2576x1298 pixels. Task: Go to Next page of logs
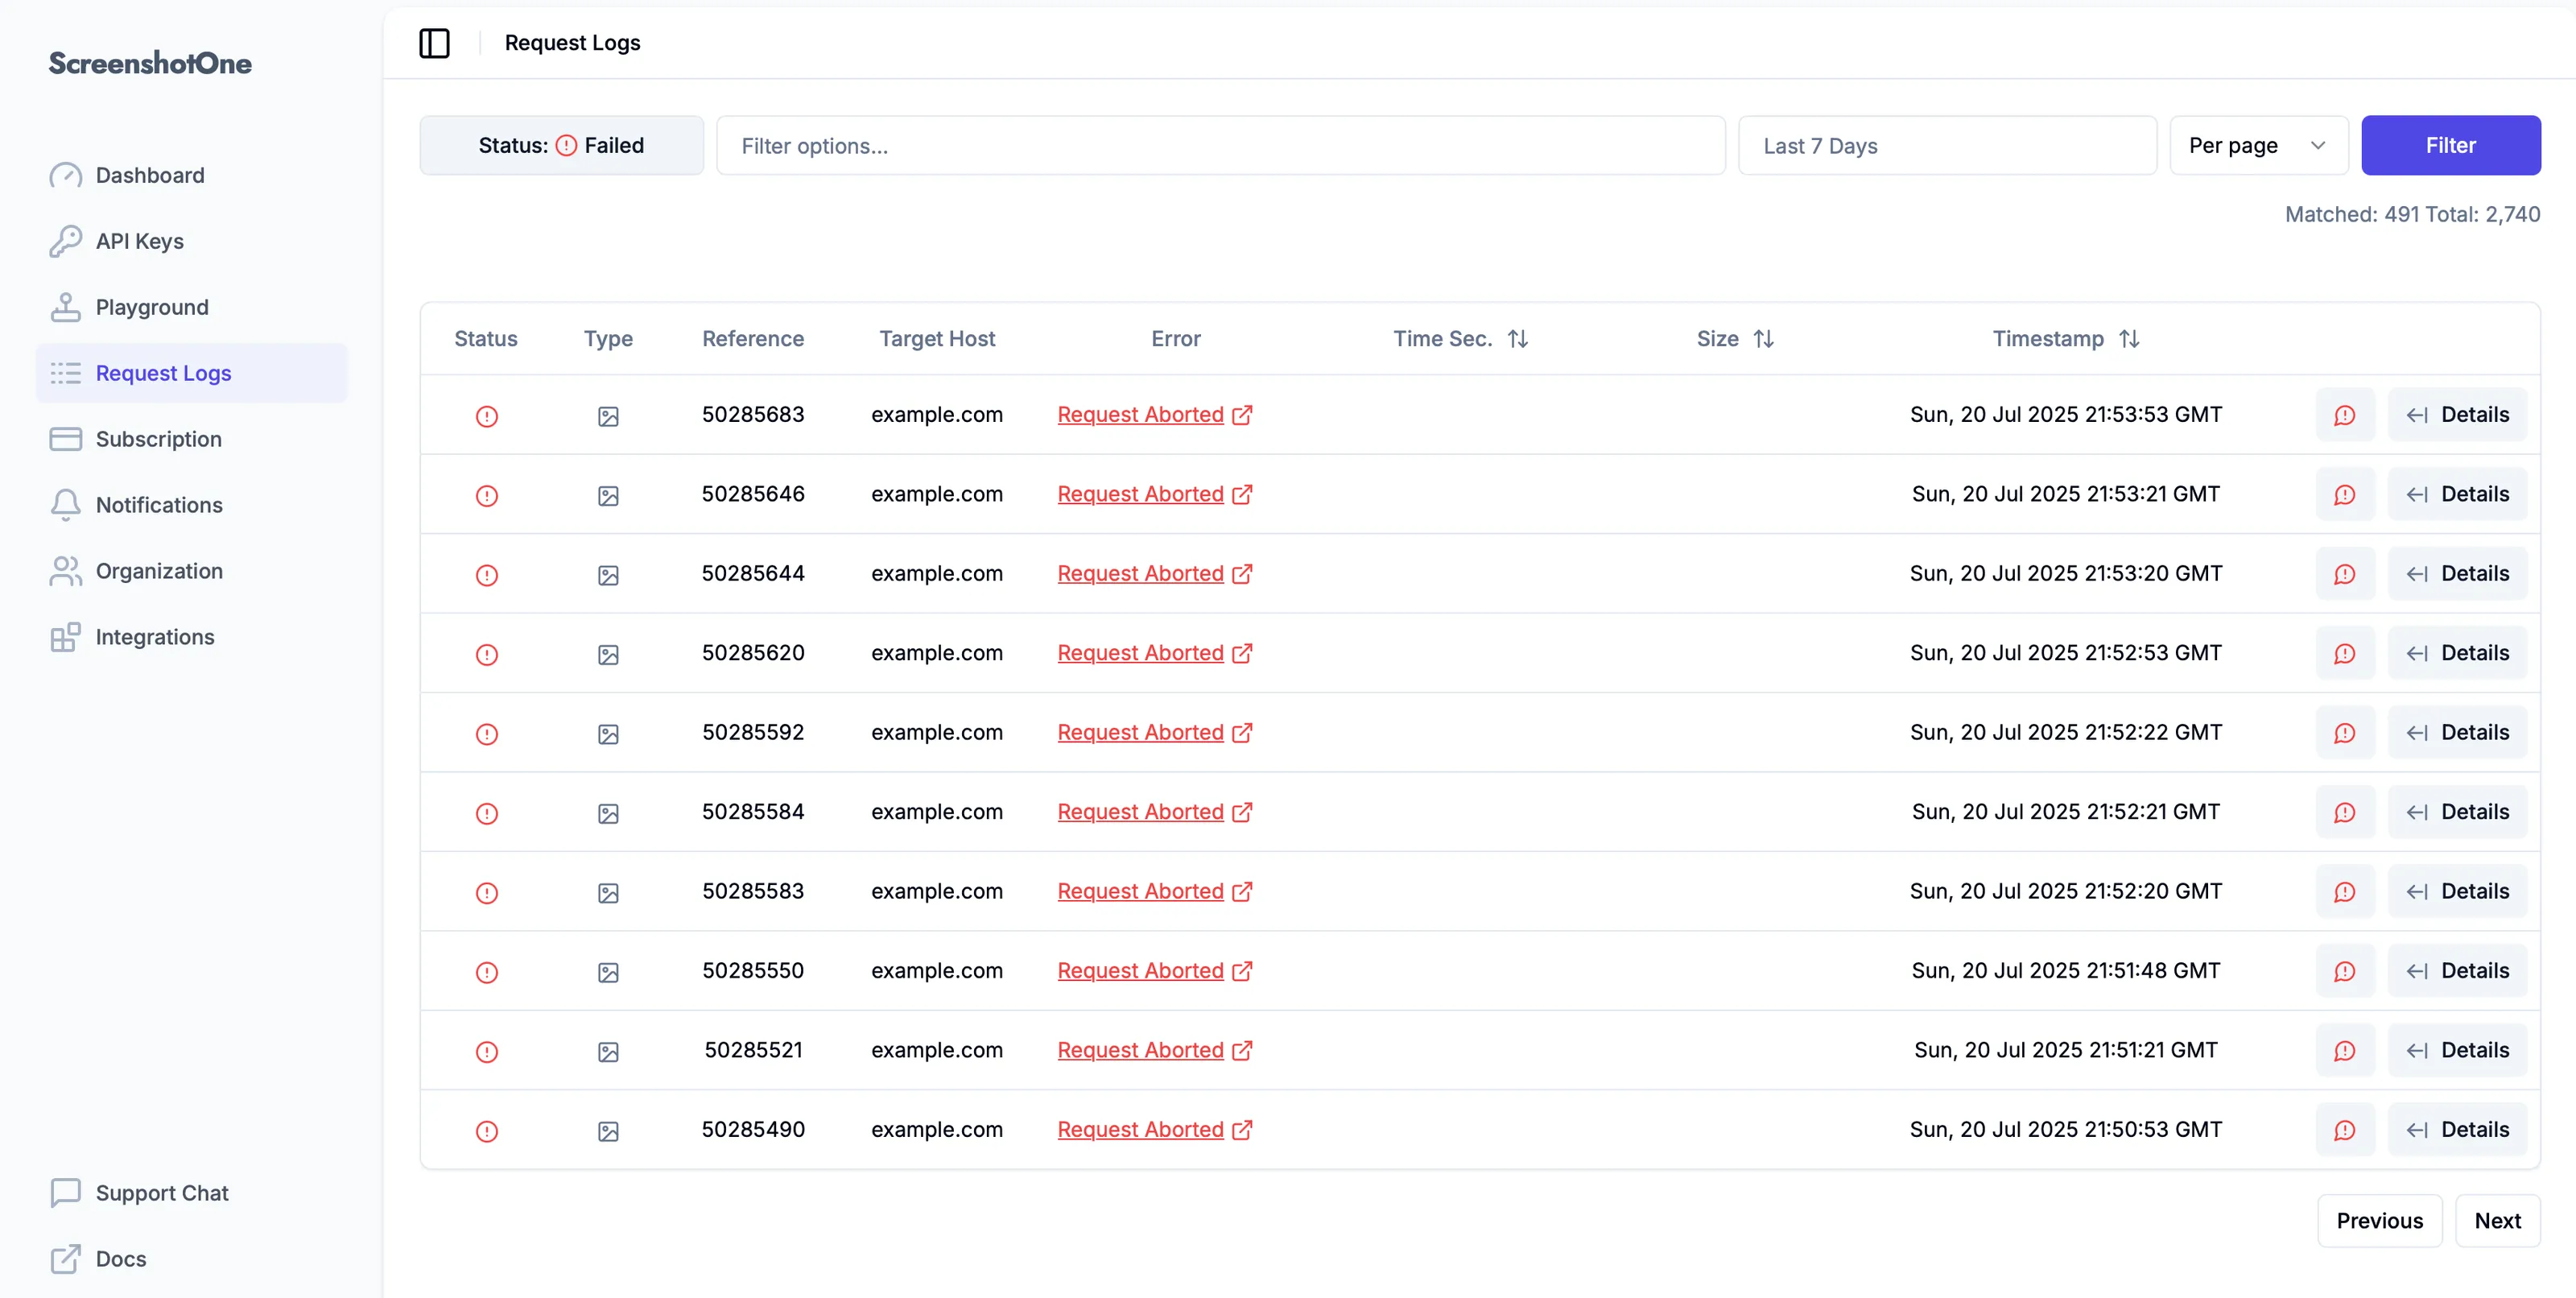(2497, 1220)
